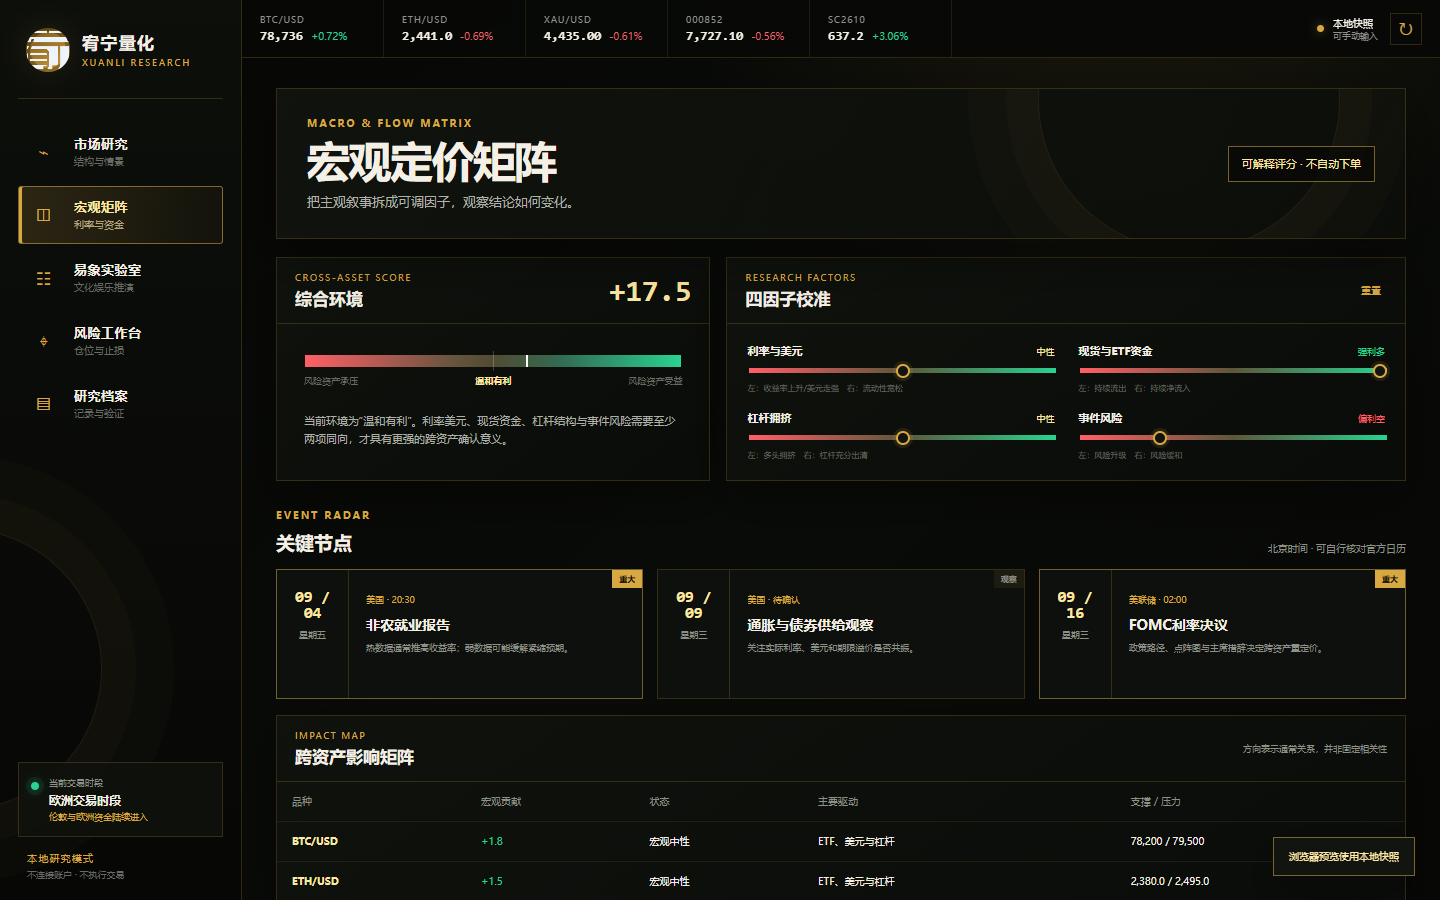Click the BTC/USD row in the 跨资产影响矩阵 table
This screenshot has height=900, width=1440.
840,841
